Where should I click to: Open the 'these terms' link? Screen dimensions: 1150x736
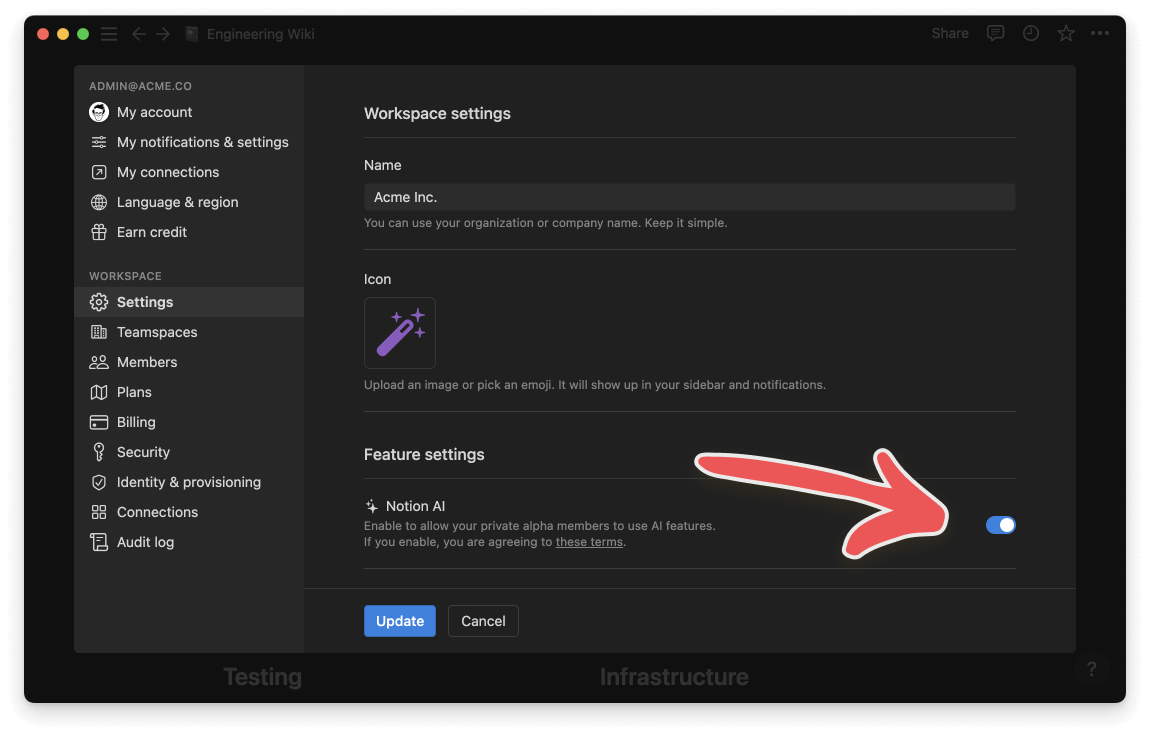(589, 542)
